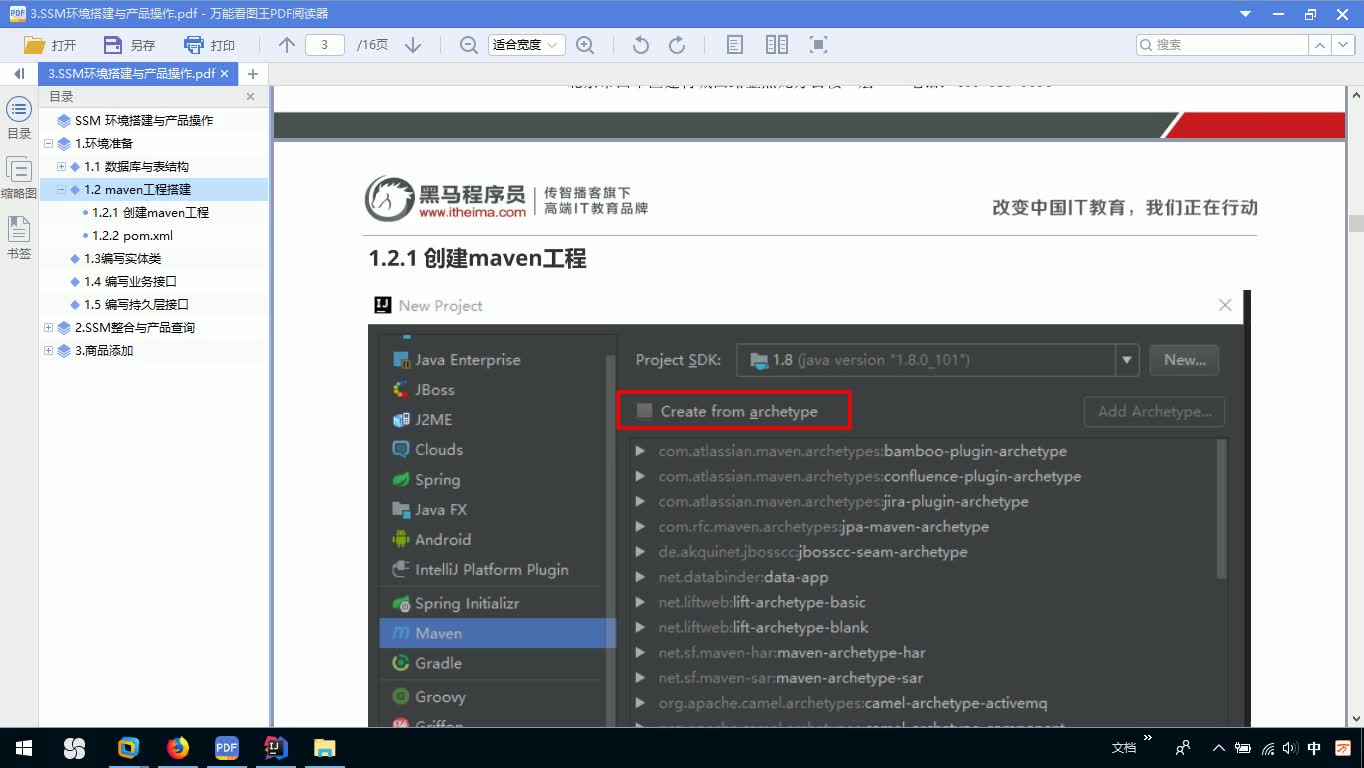
Task: Open the 适合宽度 zoom mode dropdown
Action: click(527, 45)
